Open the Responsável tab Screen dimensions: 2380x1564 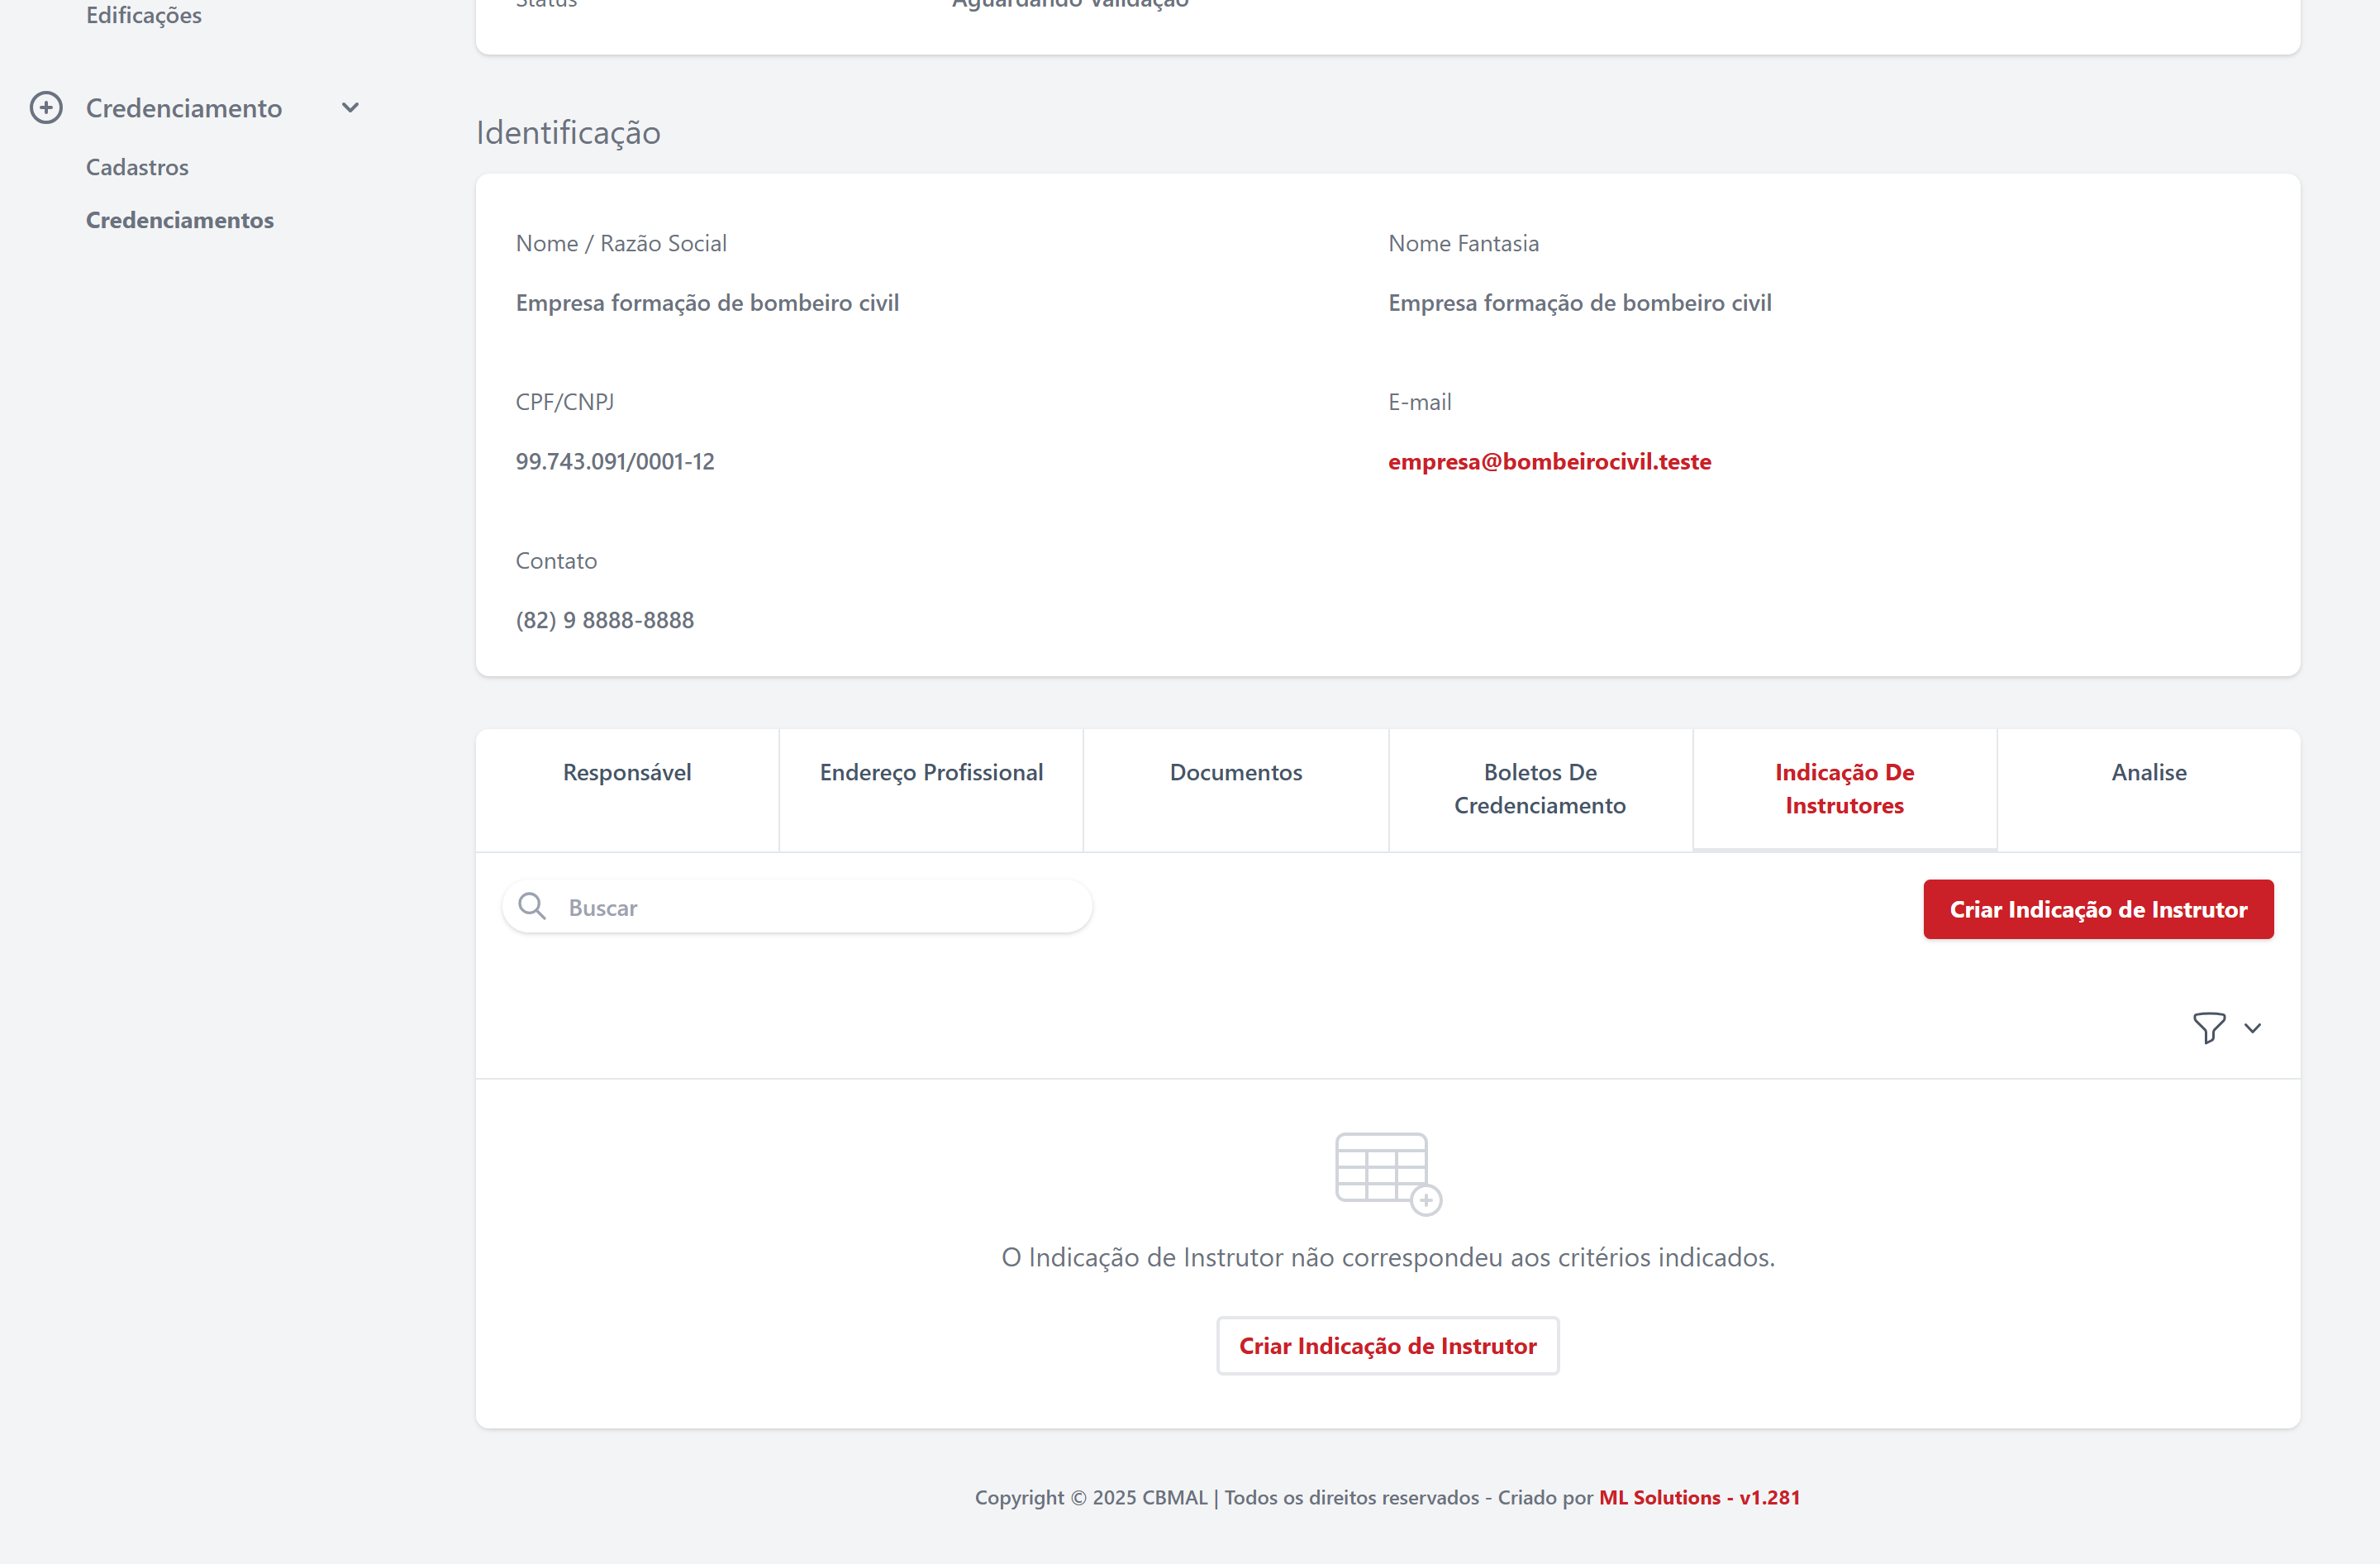click(627, 772)
